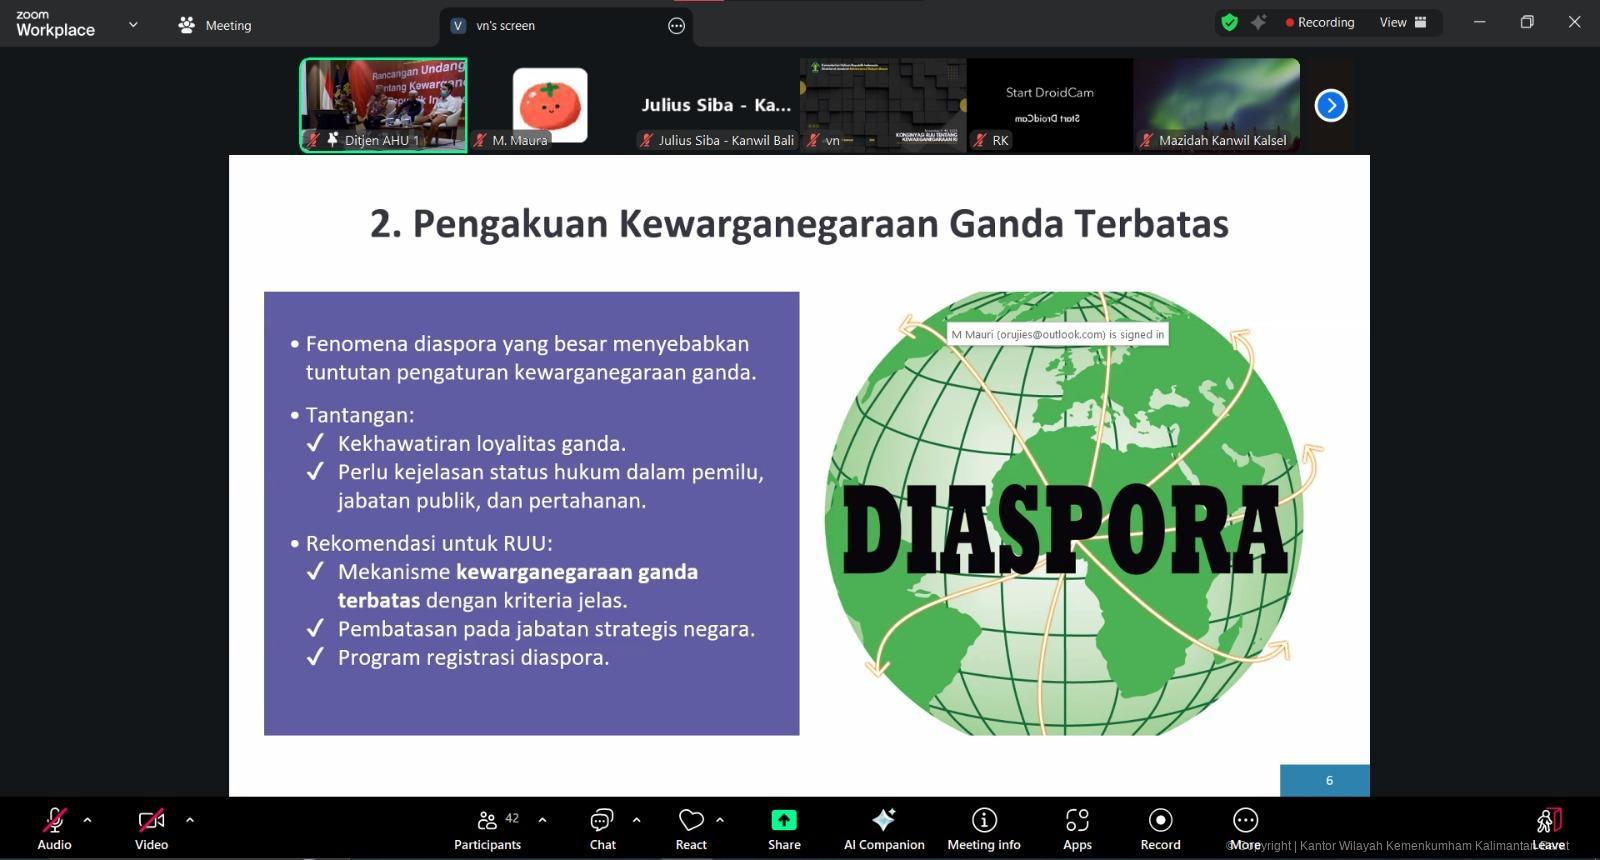The height and width of the screenshot is (860, 1600).
Task: Click muted mic icon on M. Maura
Action: (x=481, y=140)
